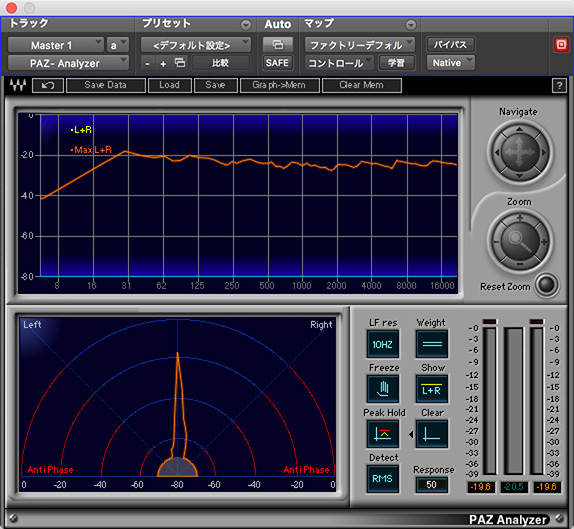Viewport: 574px width, 529px height.
Task: Click the Weight lines icon button
Action: [x=432, y=344]
